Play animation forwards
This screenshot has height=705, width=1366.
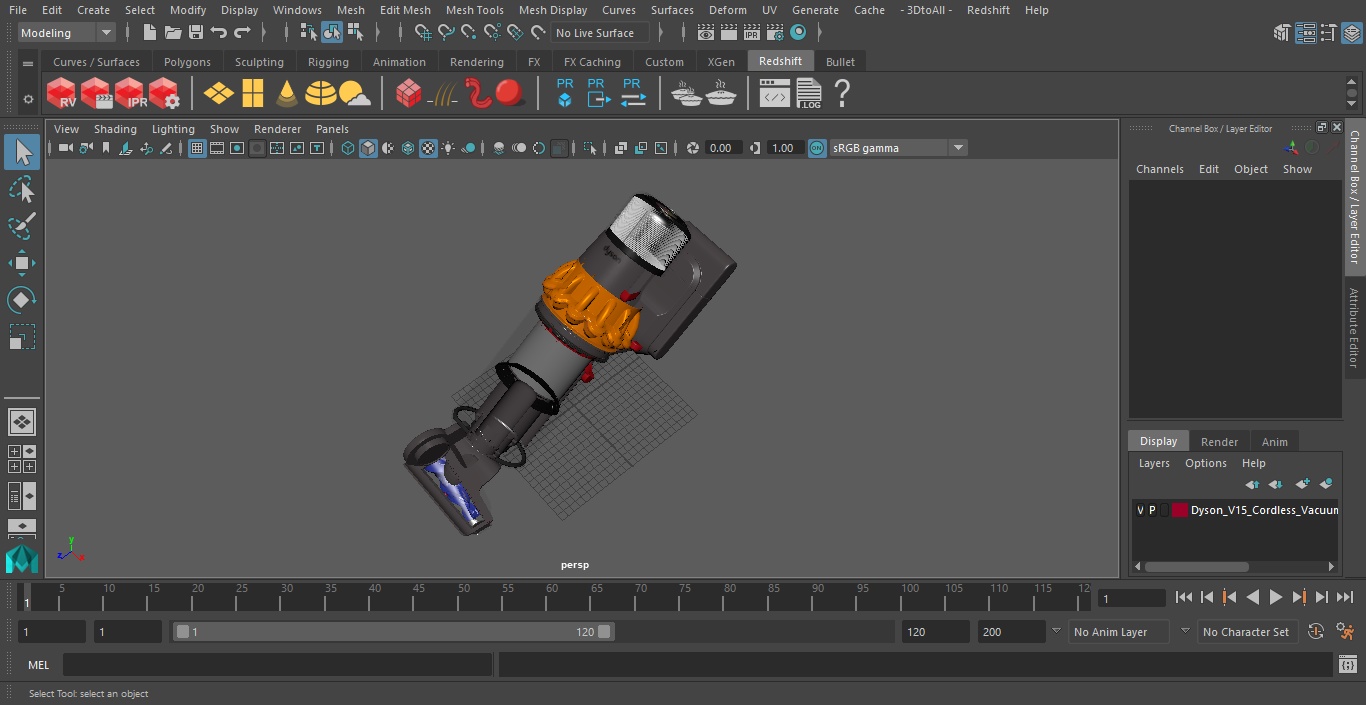(x=1275, y=597)
